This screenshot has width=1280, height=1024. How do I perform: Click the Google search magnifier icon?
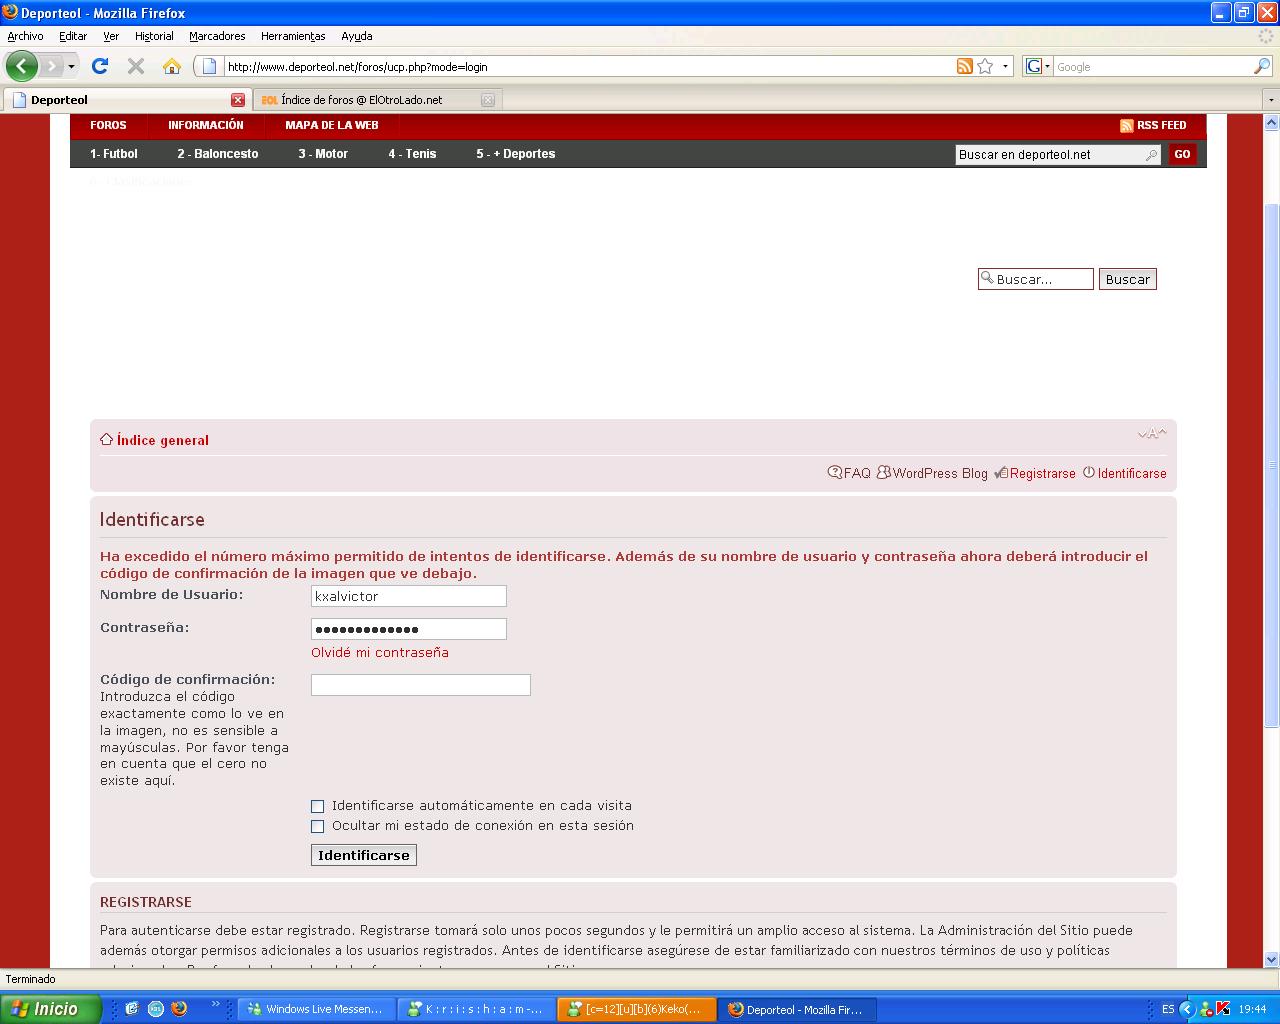[x=1262, y=66]
